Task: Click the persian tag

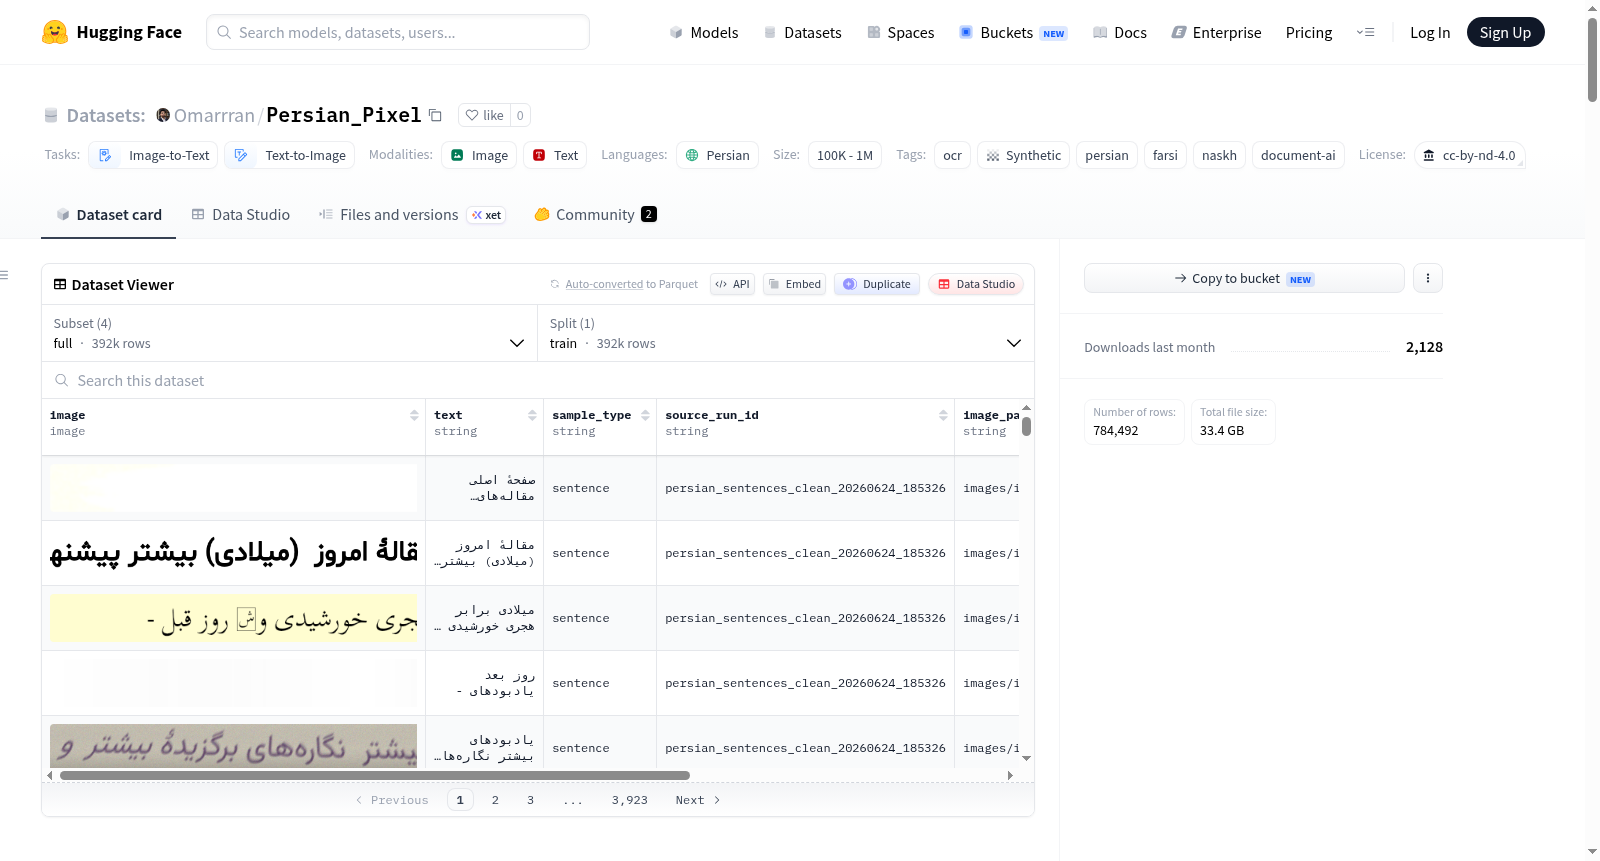Action: 1107,155
